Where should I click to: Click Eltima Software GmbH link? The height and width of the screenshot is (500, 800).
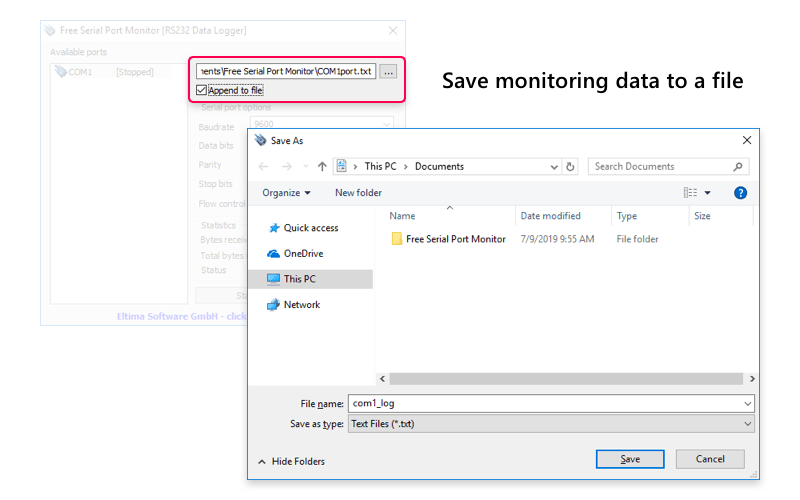pos(181,316)
